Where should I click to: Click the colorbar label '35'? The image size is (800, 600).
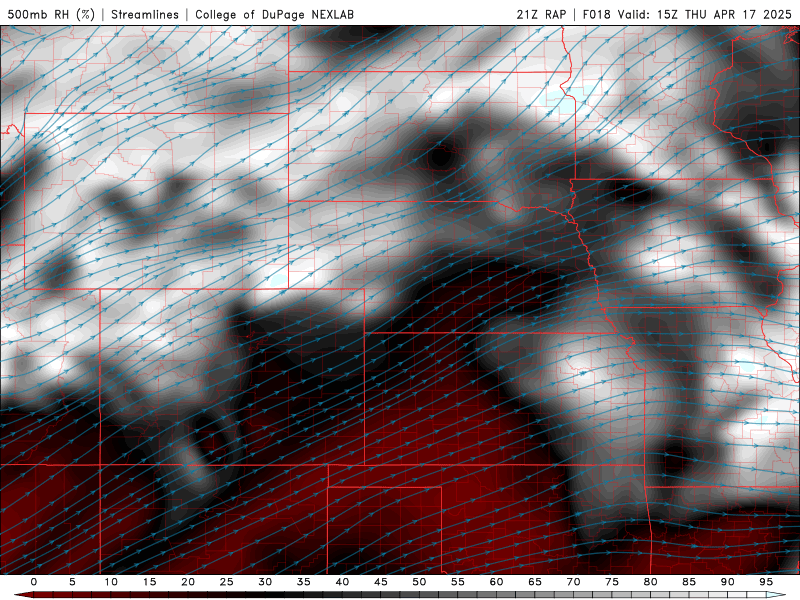tap(304, 582)
